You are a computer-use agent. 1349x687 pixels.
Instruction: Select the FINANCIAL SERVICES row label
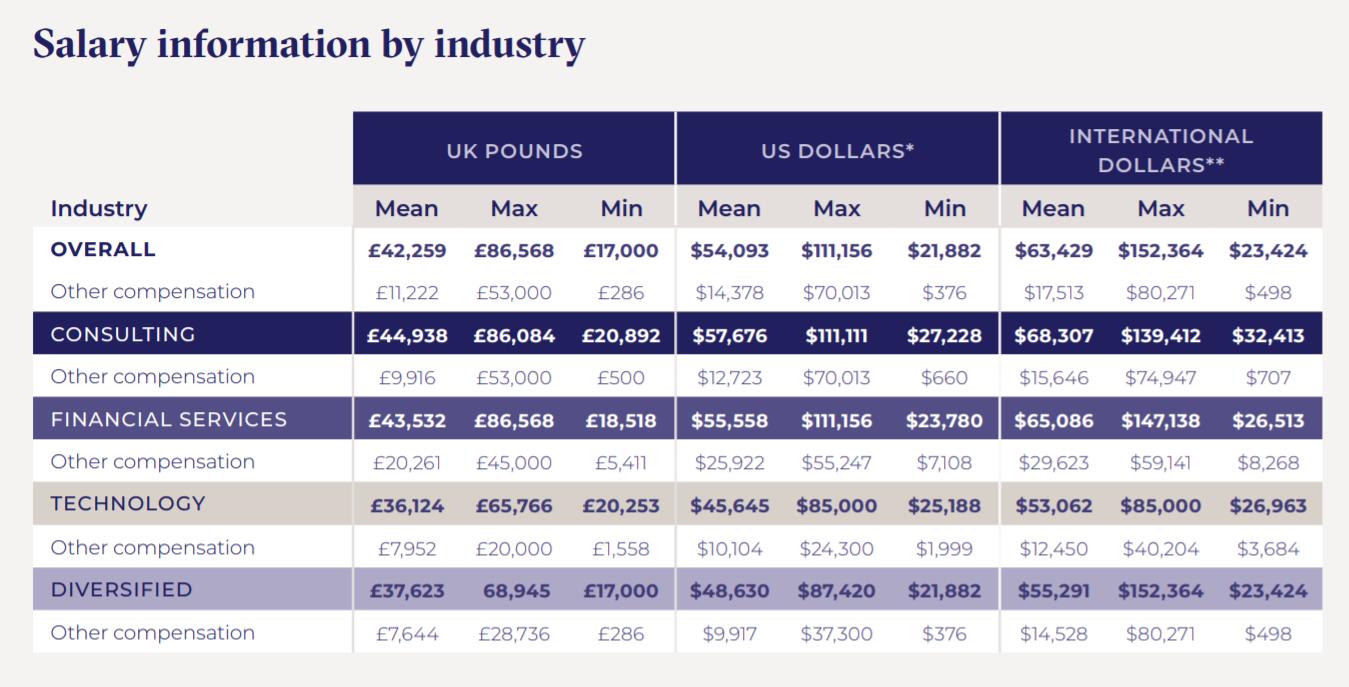[169, 419]
